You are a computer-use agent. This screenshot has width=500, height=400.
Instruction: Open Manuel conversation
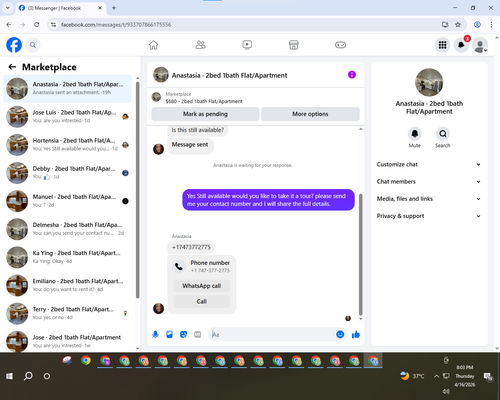click(67, 201)
